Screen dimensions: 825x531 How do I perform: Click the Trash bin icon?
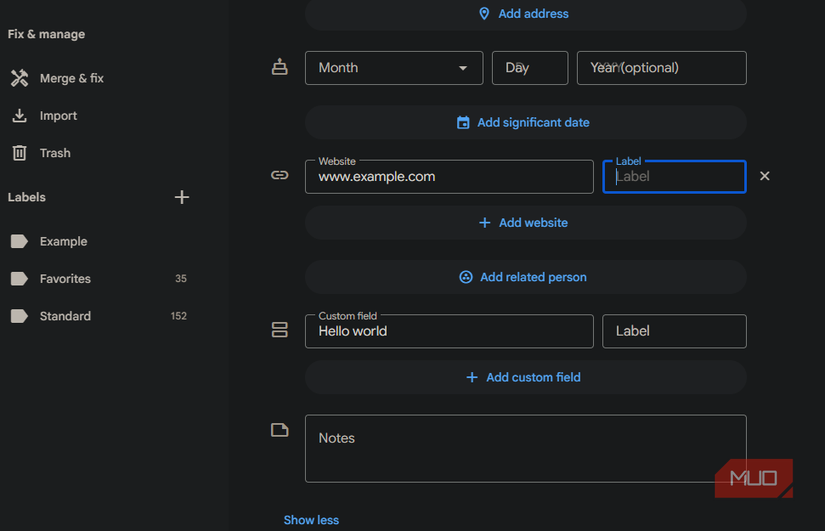[19, 153]
